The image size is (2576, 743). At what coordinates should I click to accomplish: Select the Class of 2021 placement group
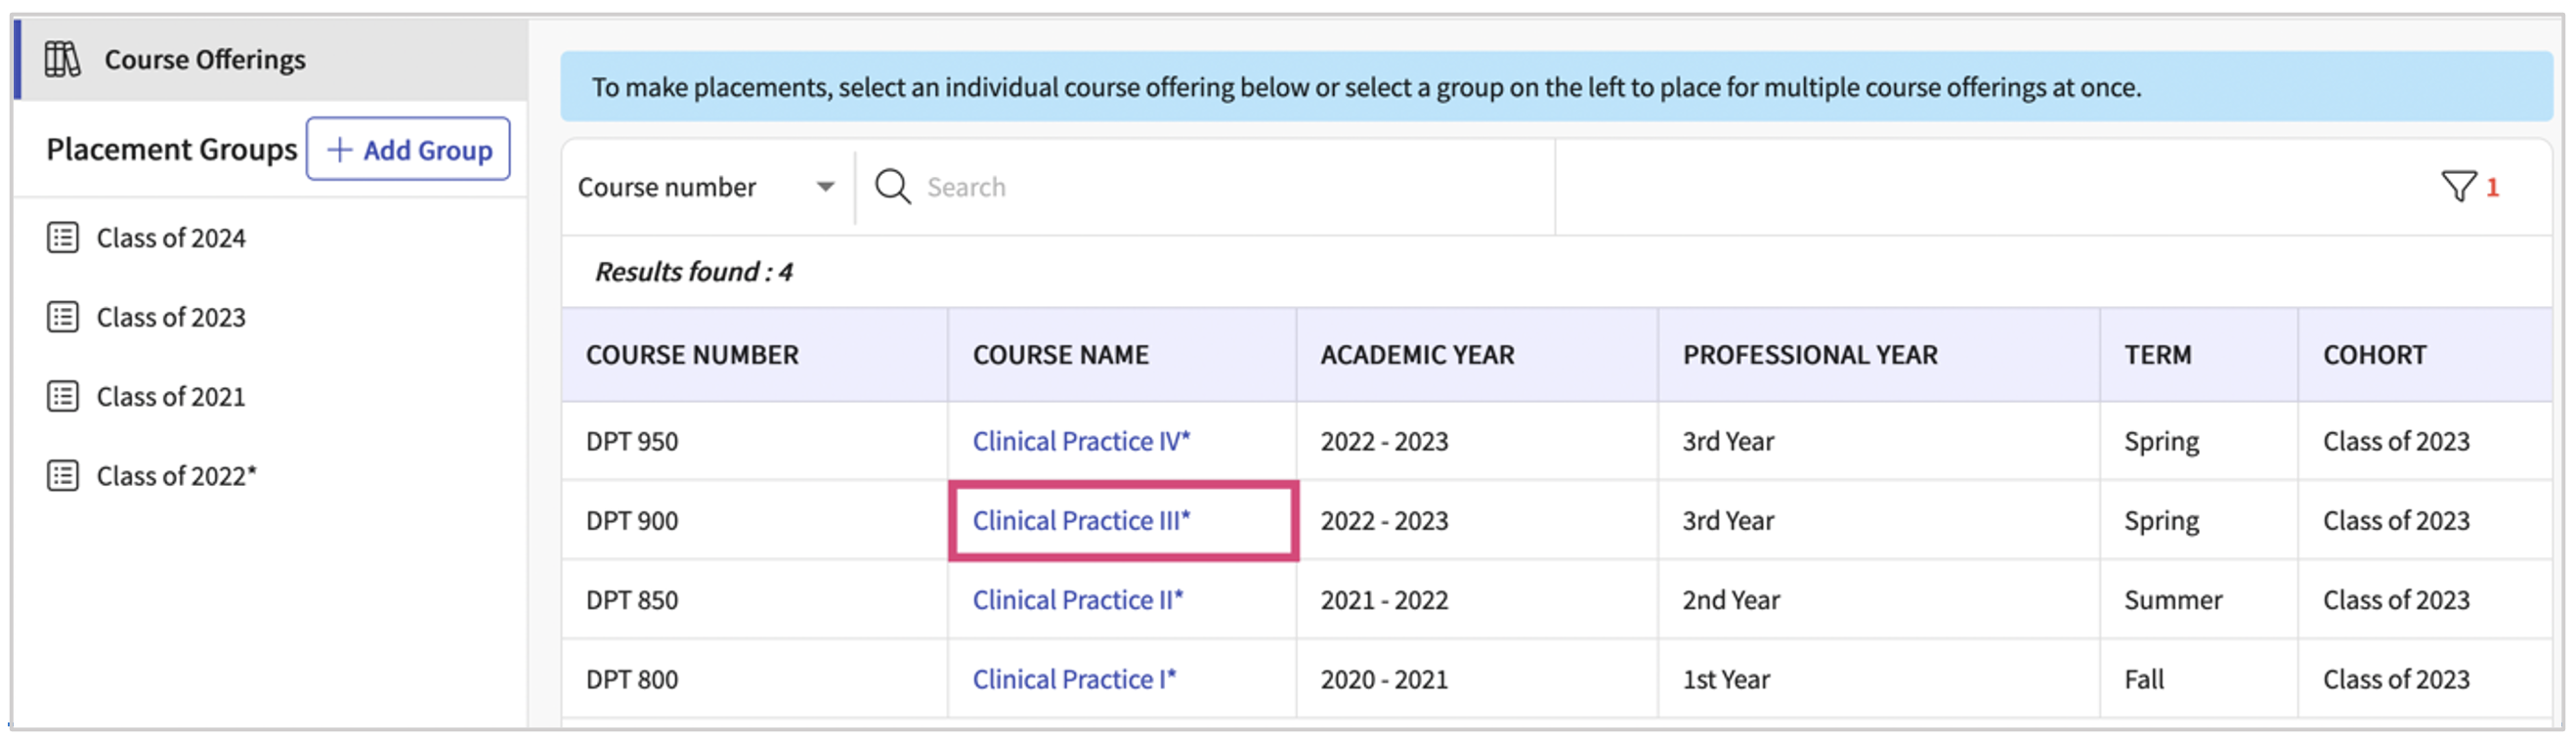171,397
